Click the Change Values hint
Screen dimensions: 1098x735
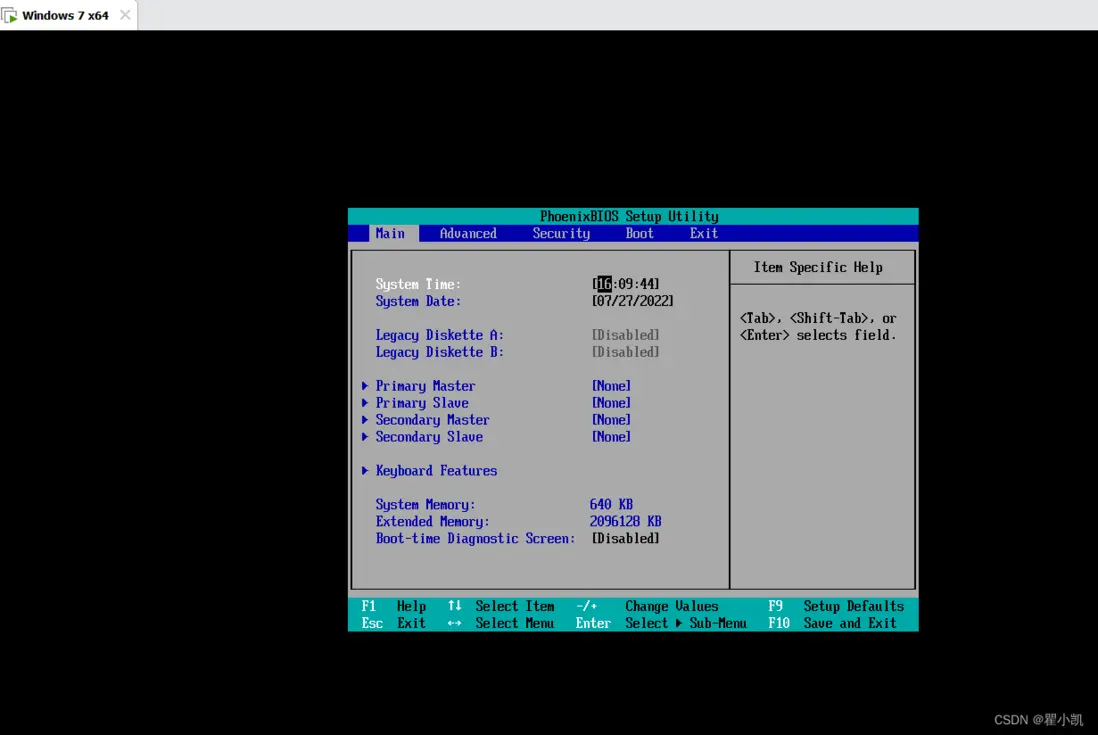672,606
